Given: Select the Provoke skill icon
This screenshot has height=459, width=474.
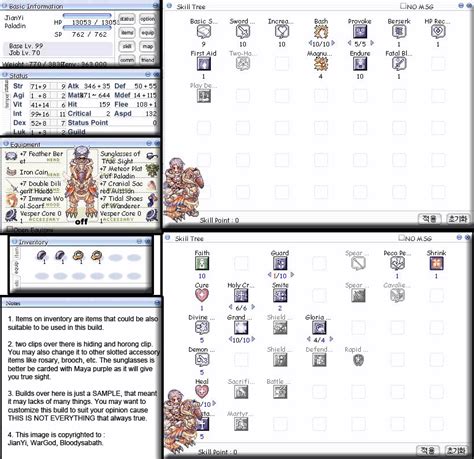Looking at the screenshot, I should coord(360,32).
